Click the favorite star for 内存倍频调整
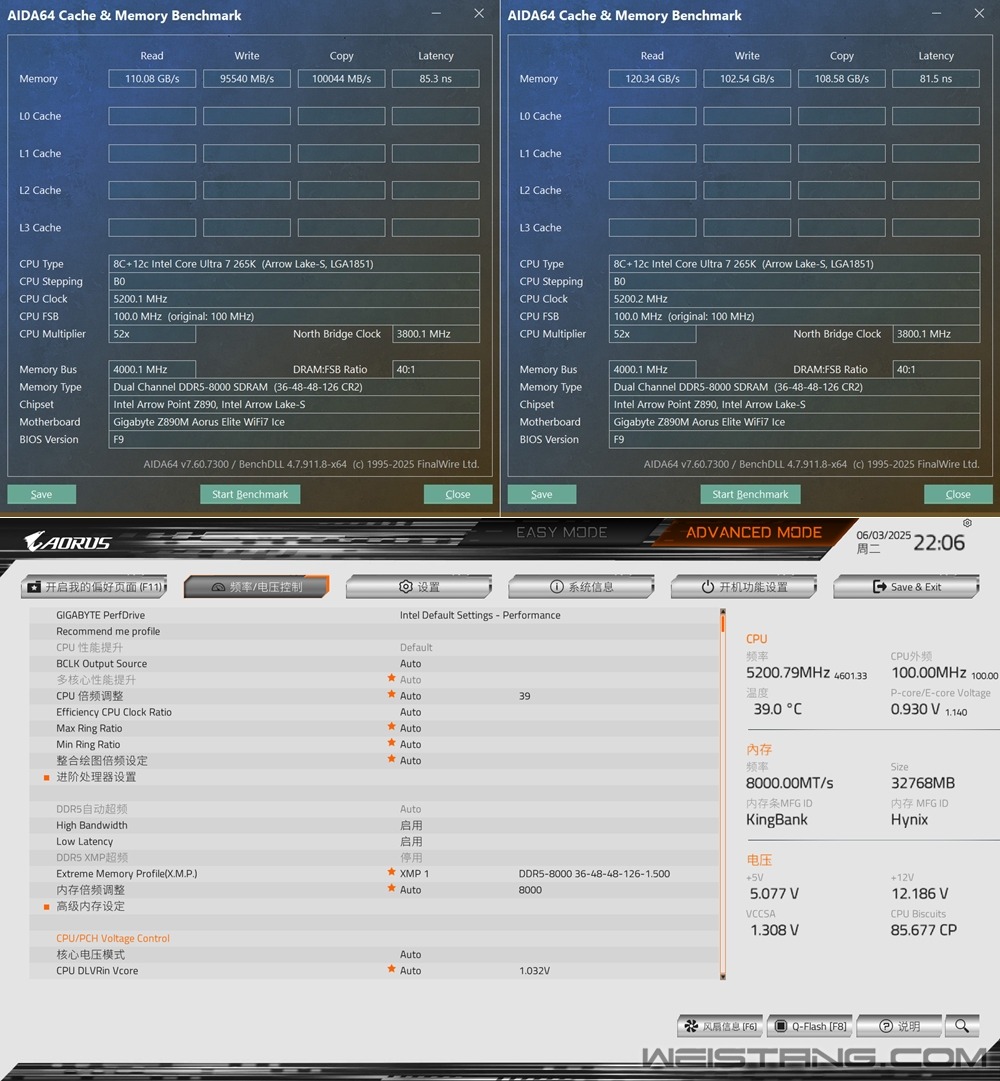1000x1081 pixels. tap(391, 889)
